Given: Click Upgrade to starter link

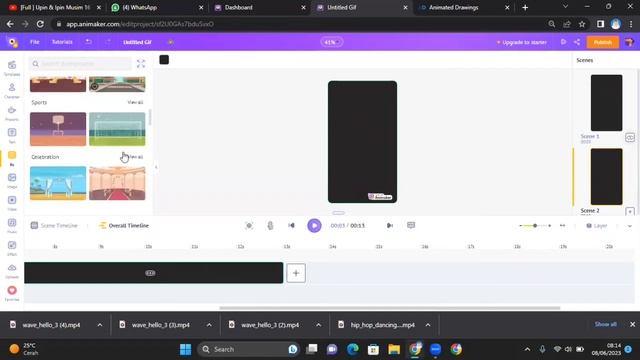Looking at the screenshot, I should click(x=521, y=42).
